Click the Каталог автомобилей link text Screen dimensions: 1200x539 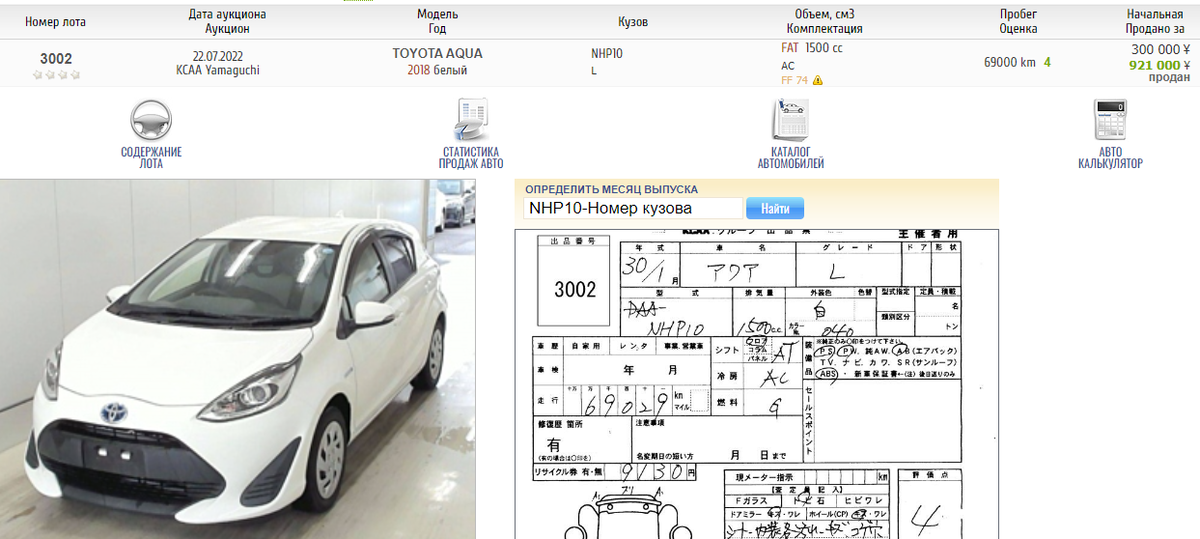pos(790,157)
